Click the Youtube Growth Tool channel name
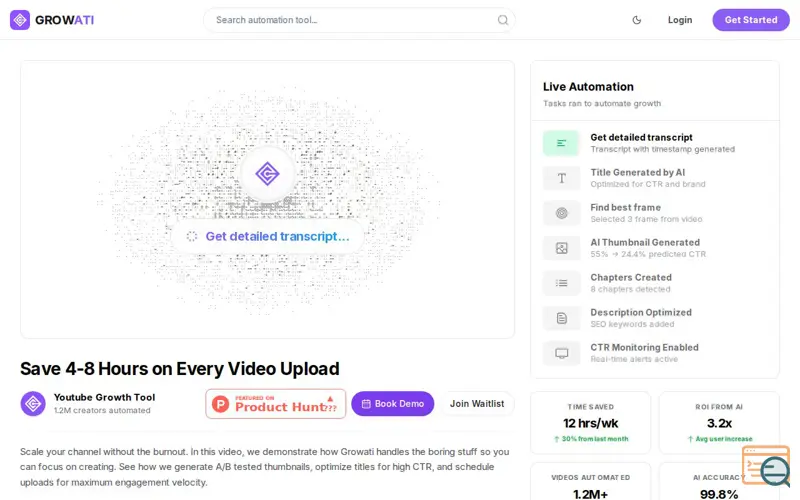Viewport: 800px width, 500px height. (x=104, y=397)
